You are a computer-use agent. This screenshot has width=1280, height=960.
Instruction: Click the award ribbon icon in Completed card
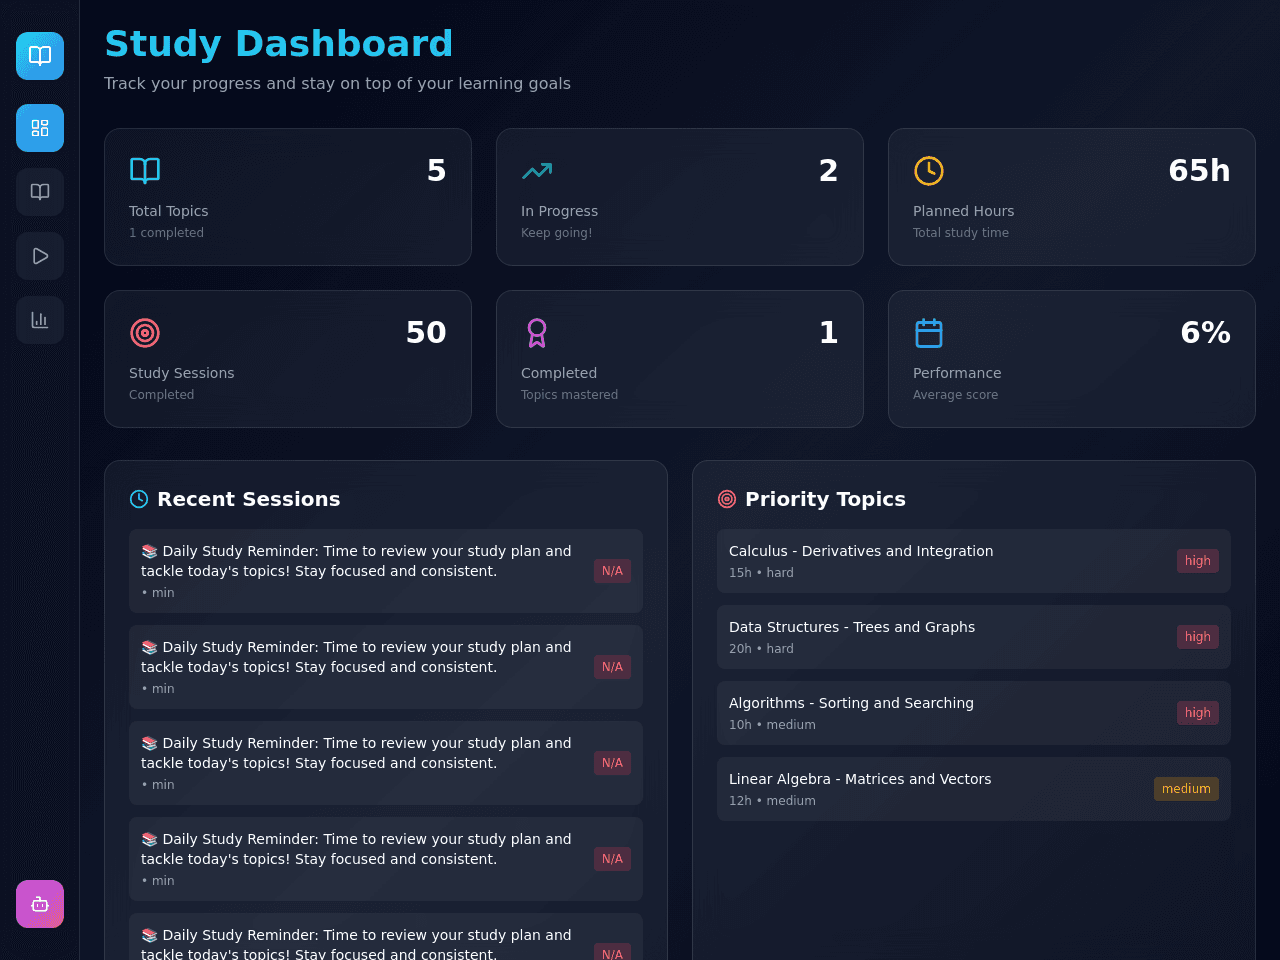pos(537,333)
